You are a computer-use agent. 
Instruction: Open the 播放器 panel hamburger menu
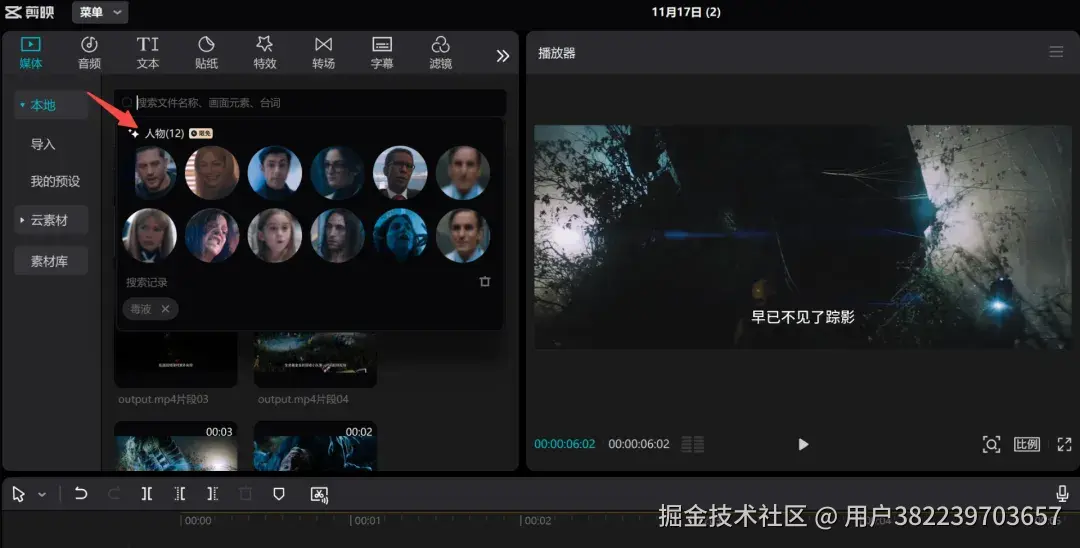point(1056,52)
